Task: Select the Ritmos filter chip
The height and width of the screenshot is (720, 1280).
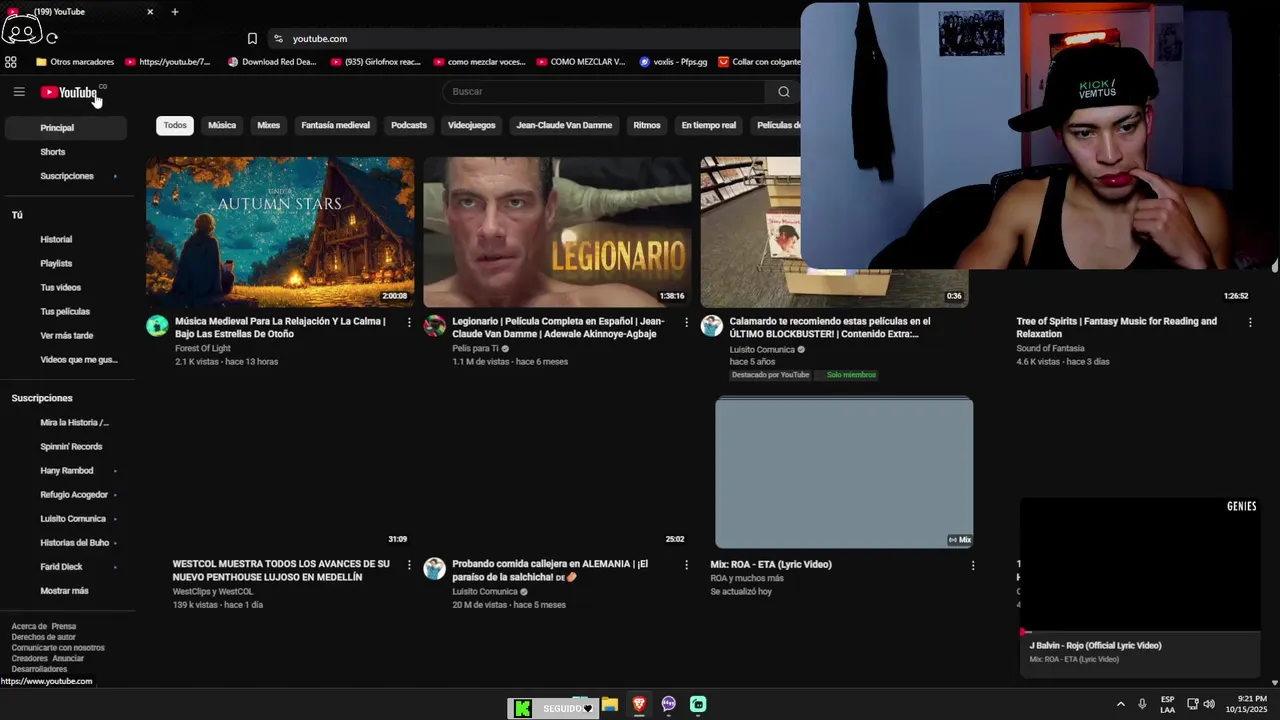Action: click(647, 125)
